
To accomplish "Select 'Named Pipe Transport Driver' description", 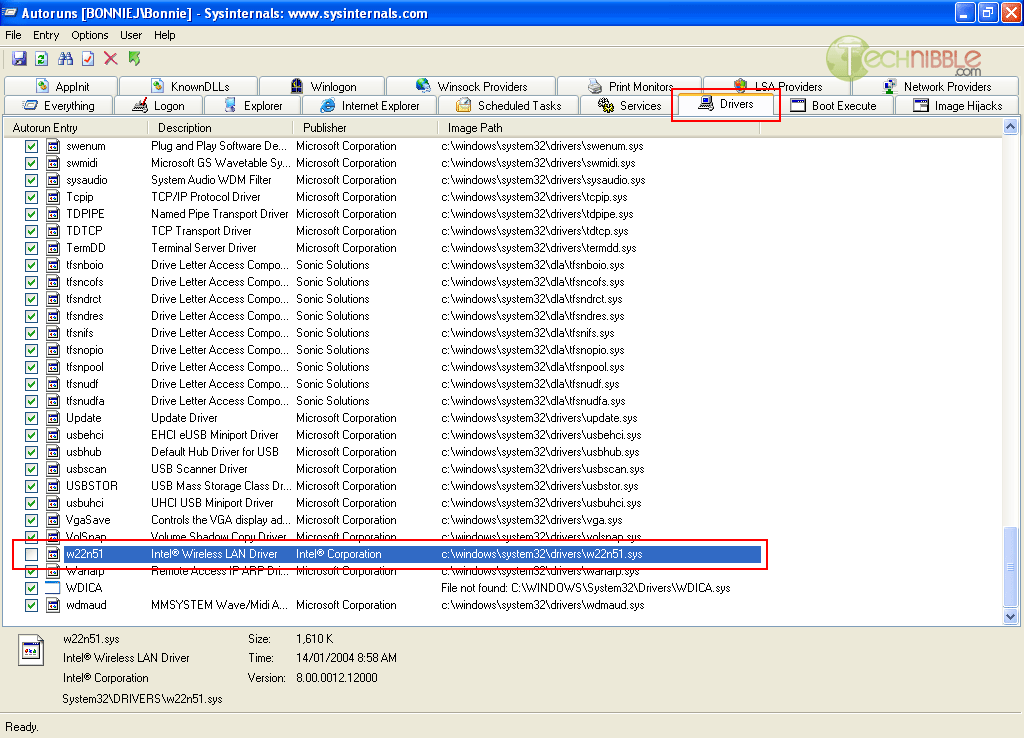I will [219, 214].
